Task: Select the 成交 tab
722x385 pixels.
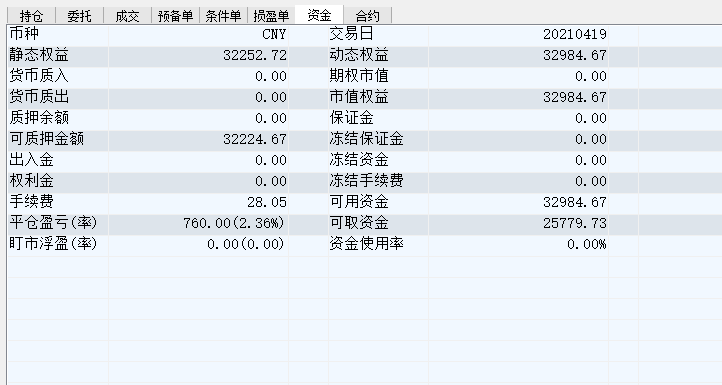Action: [x=127, y=16]
